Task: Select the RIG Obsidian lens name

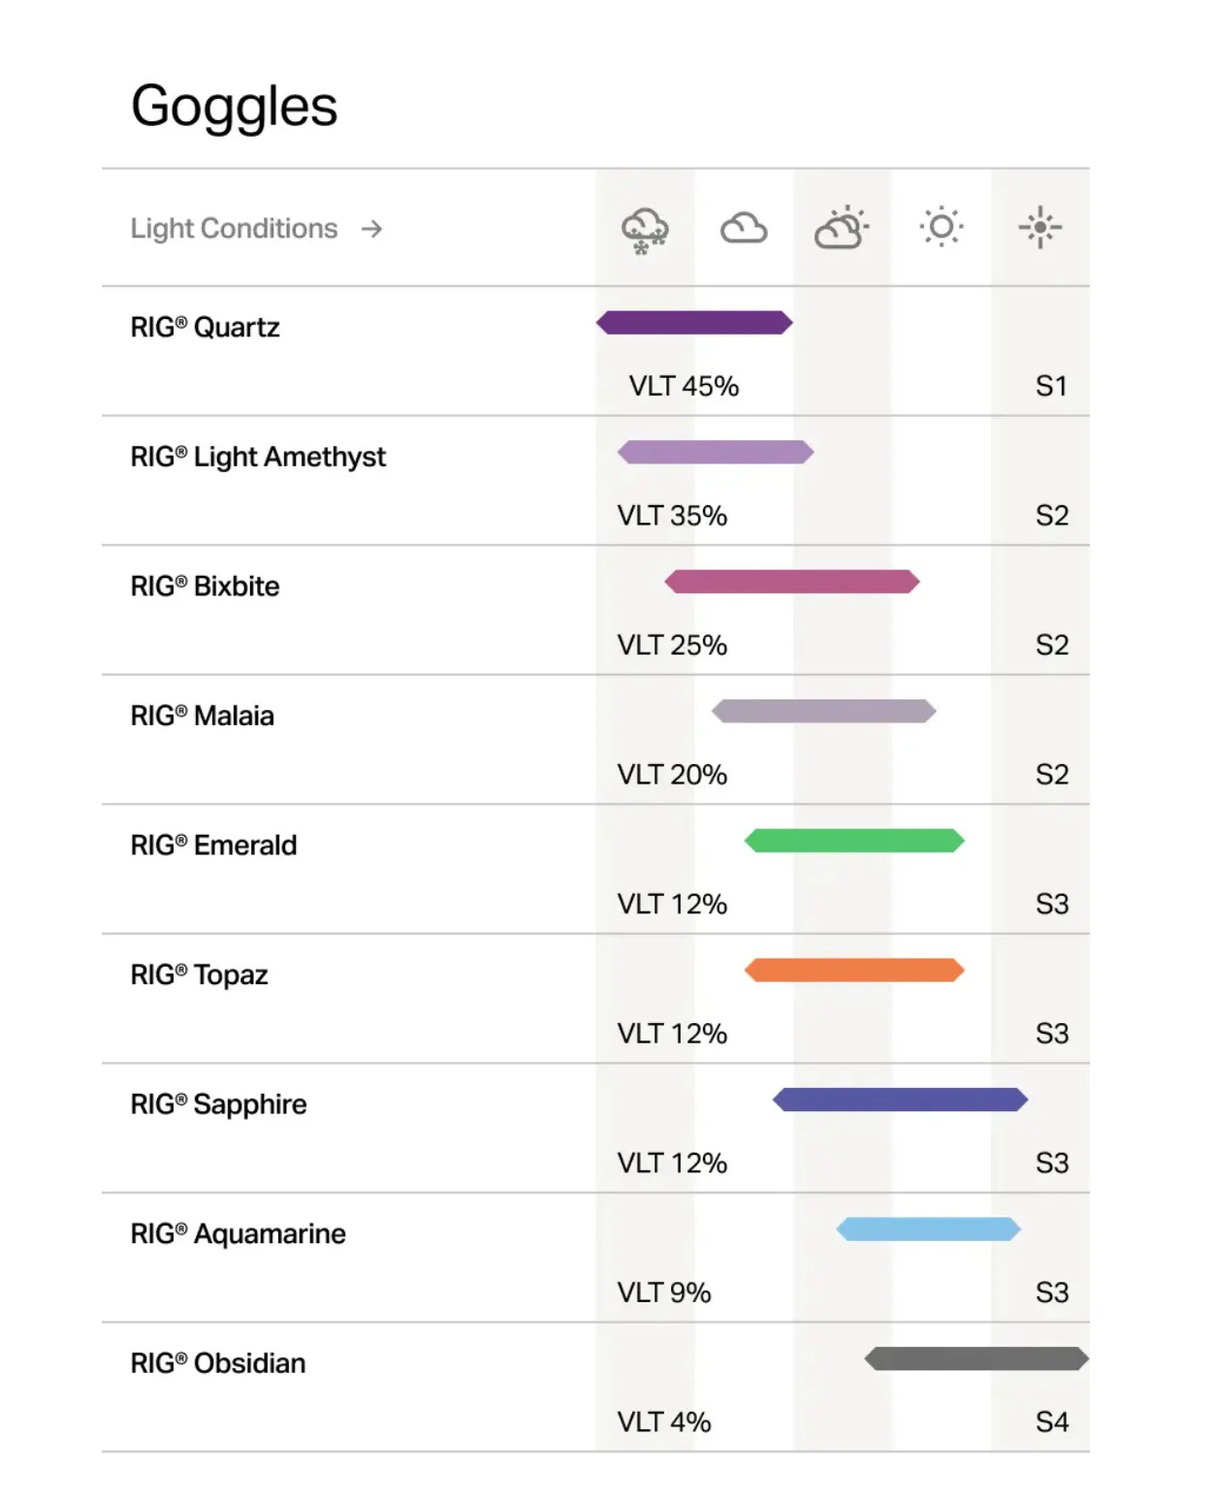Action: pyautogui.click(x=218, y=1363)
